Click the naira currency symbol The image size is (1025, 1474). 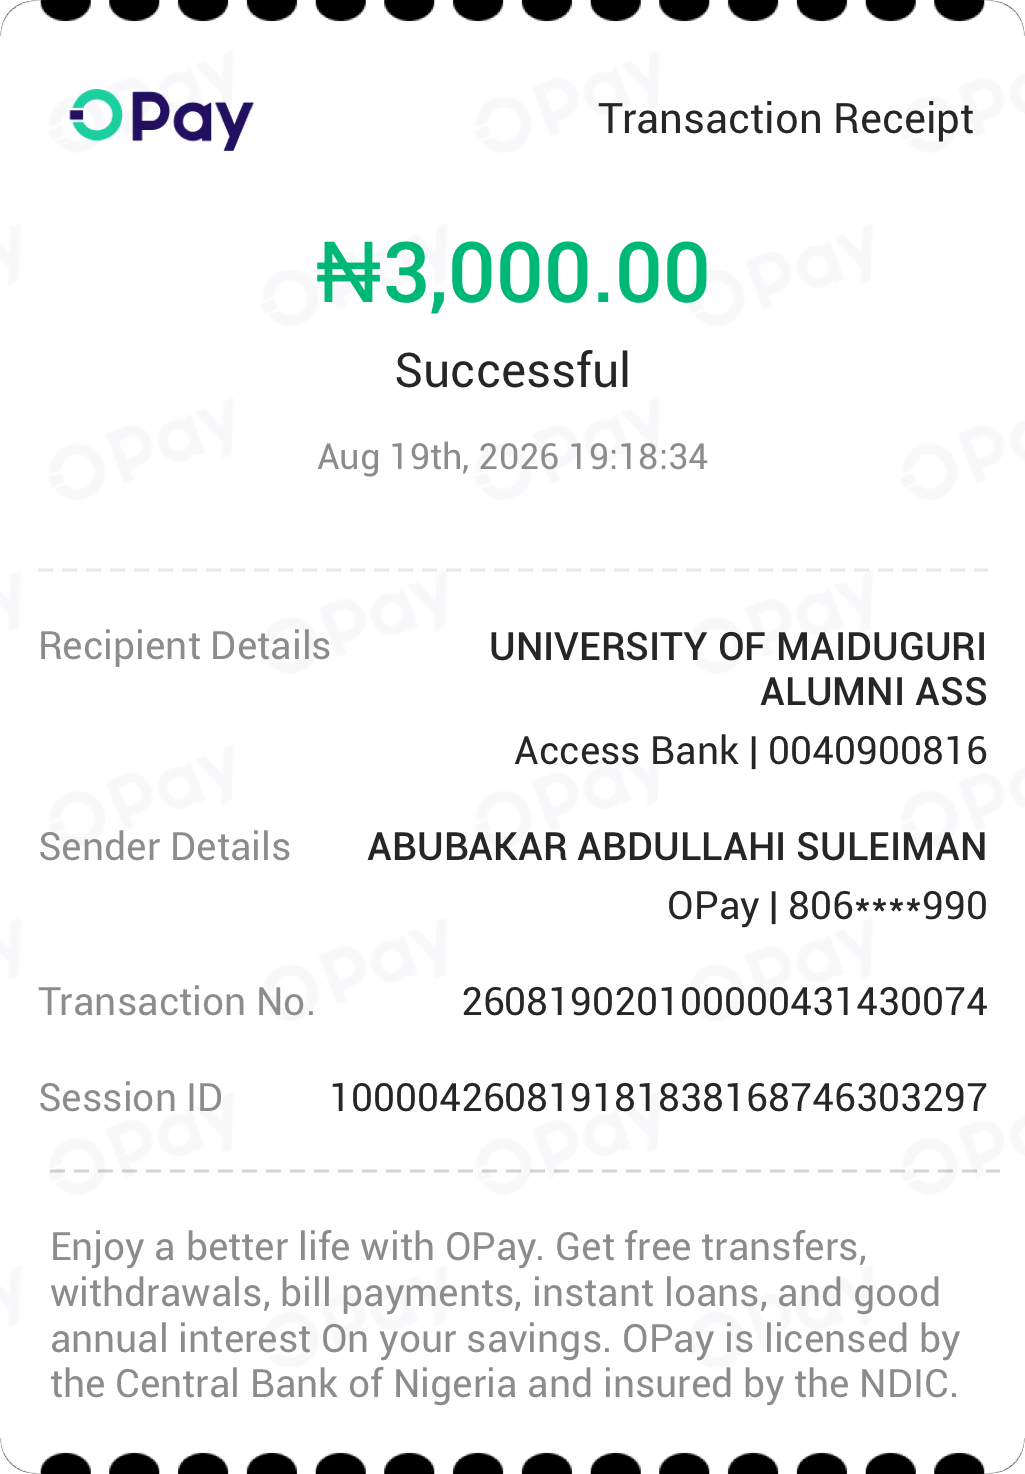tap(349, 273)
